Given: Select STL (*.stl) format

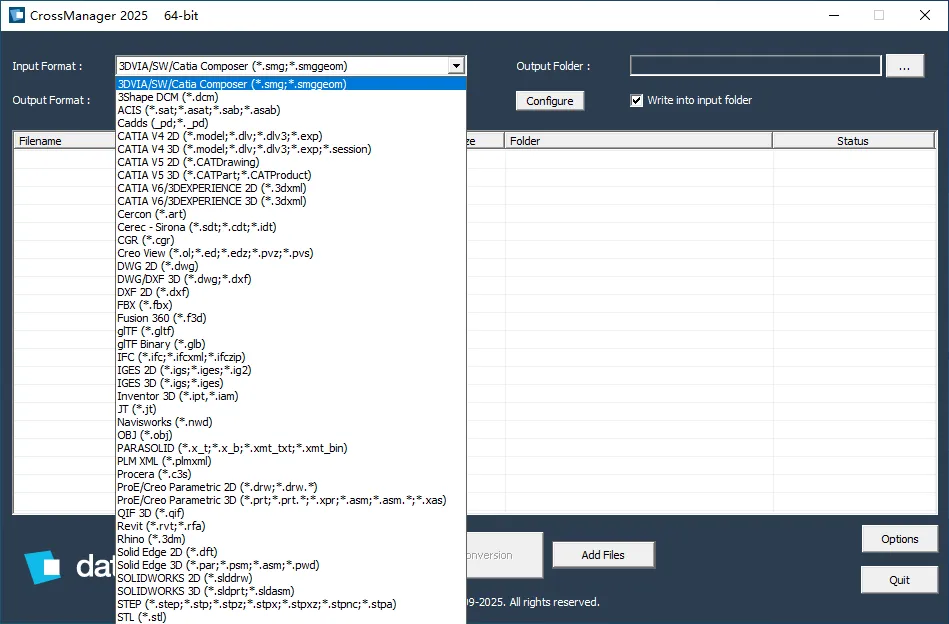Looking at the screenshot, I should pos(291,617).
